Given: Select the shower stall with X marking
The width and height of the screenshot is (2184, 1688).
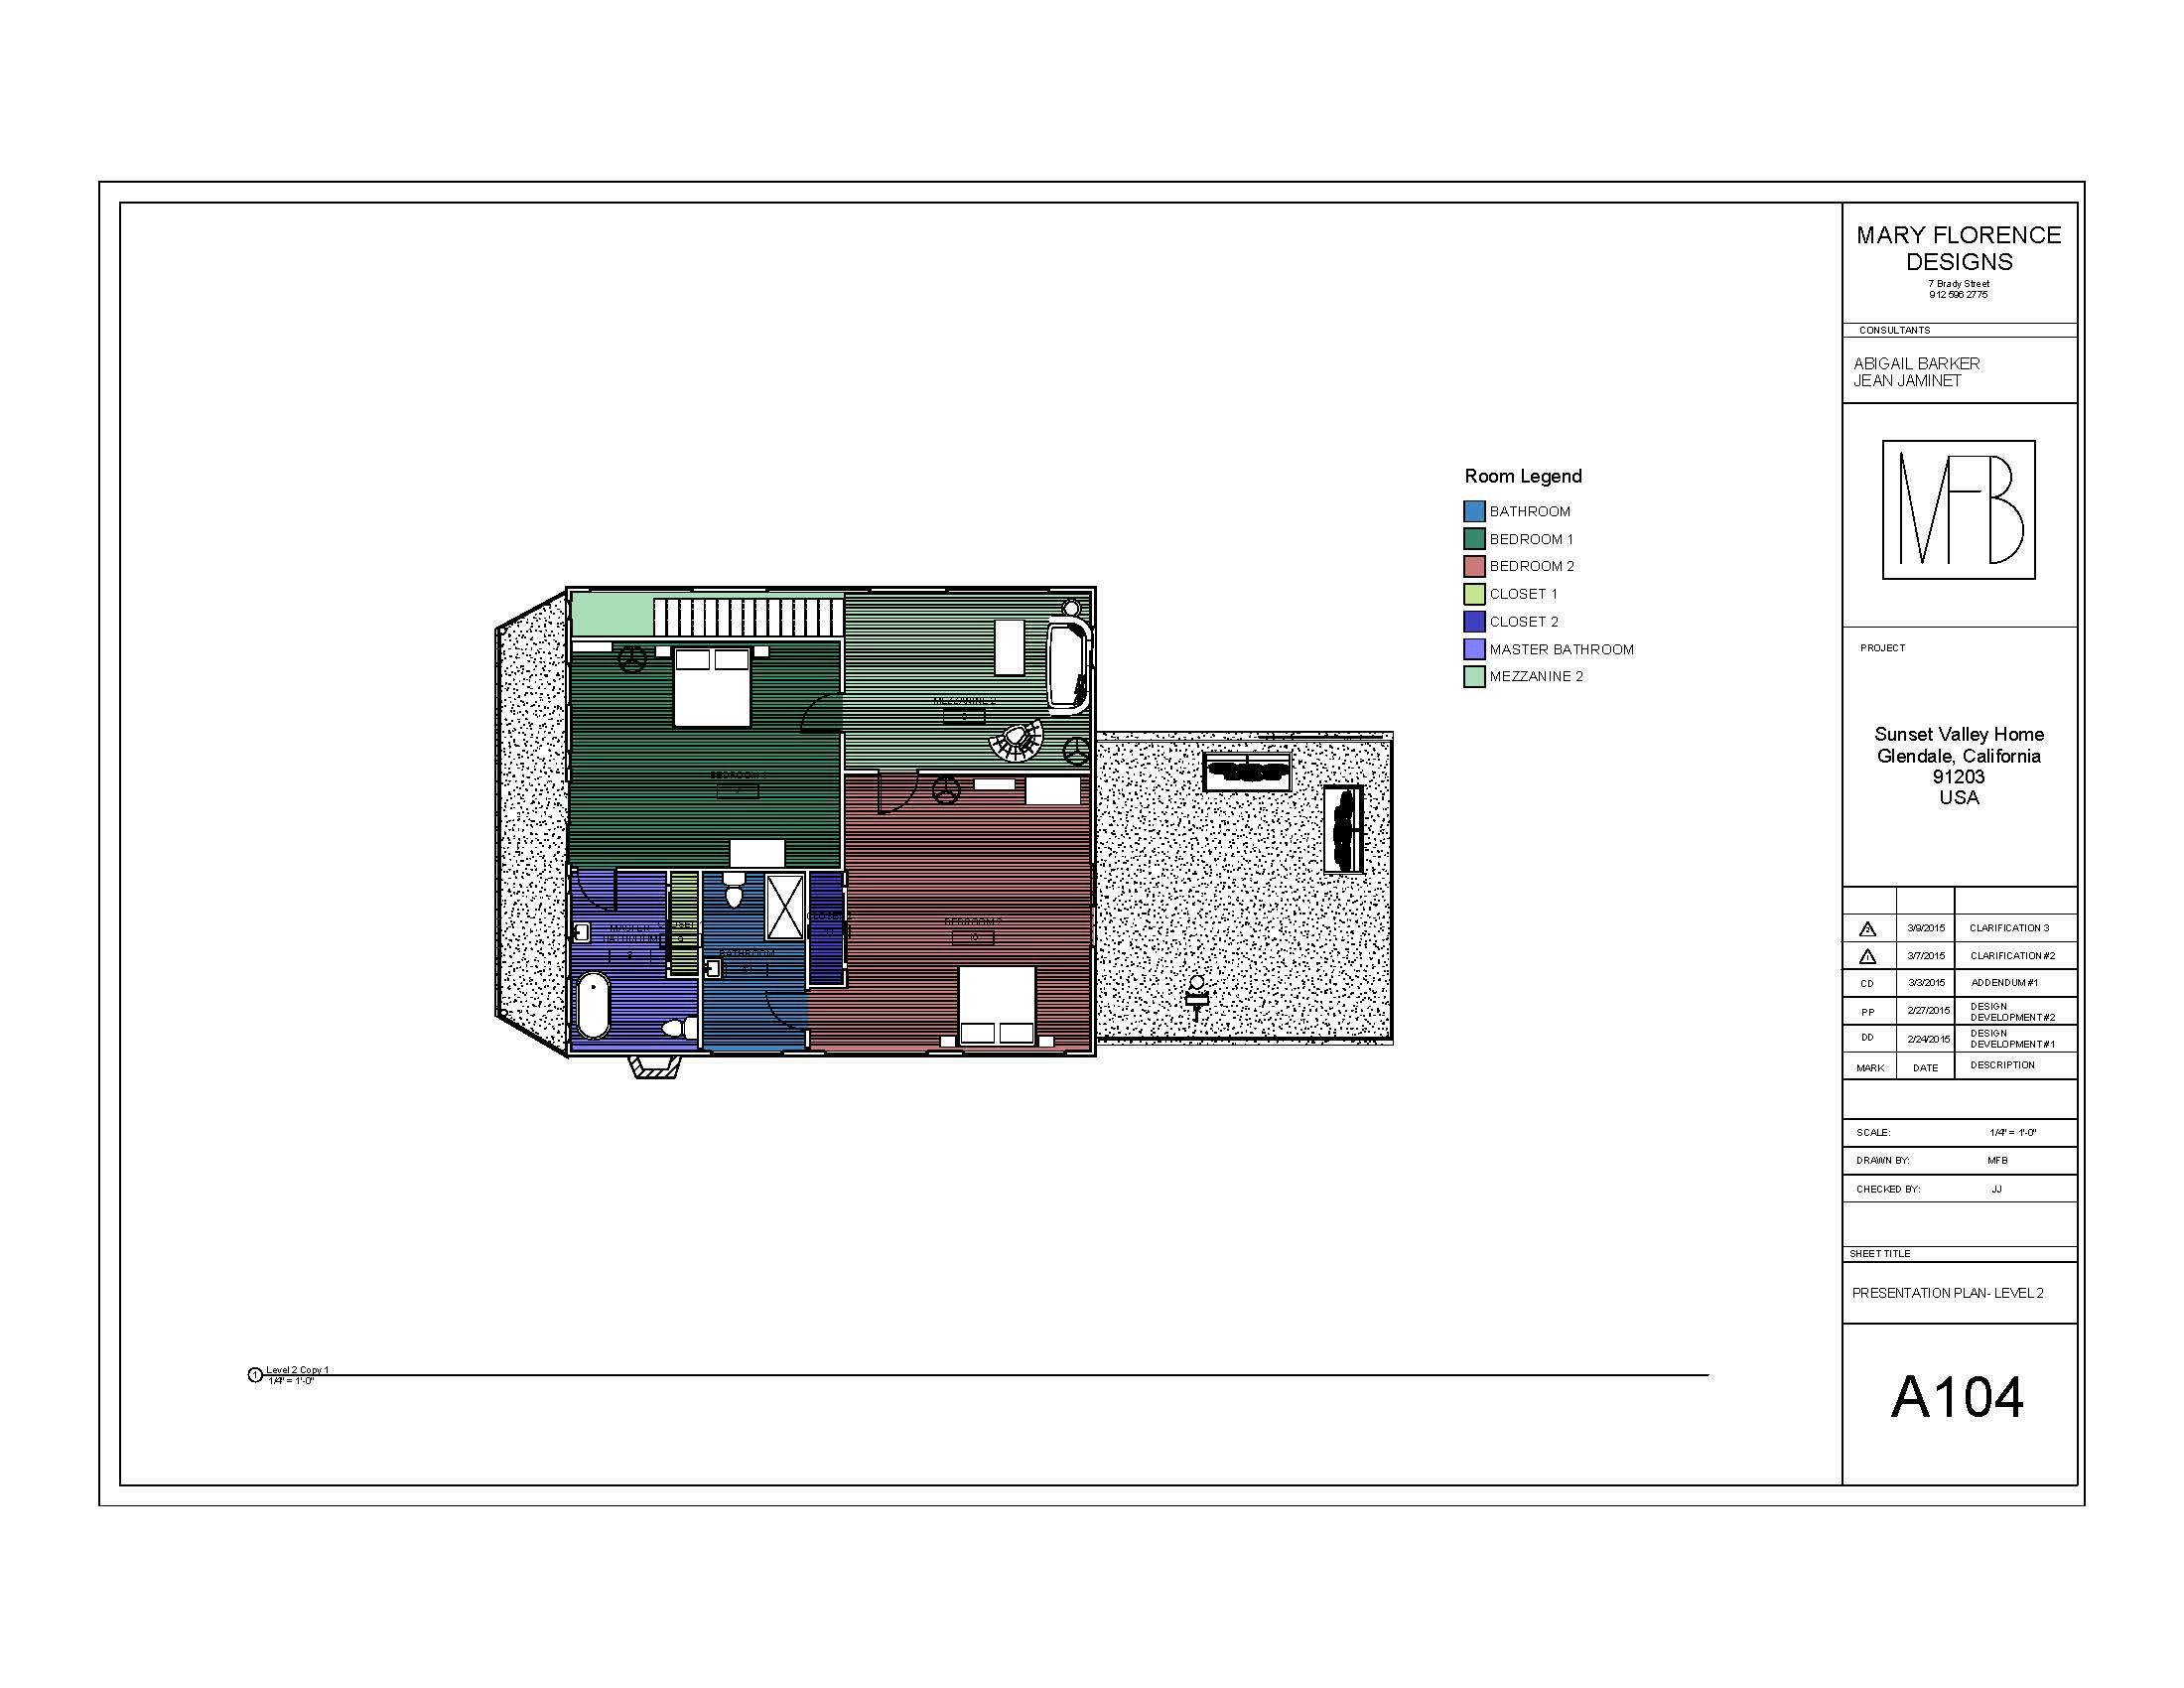Looking at the screenshot, I should [x=785, y=906].
